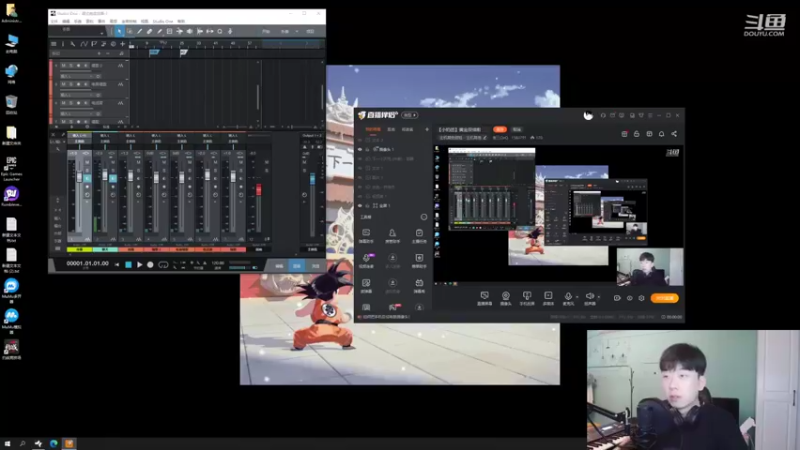The image size is (800, 450).
Task: Open Epic Games Launcher desktop icon
Action: point(11,168)
